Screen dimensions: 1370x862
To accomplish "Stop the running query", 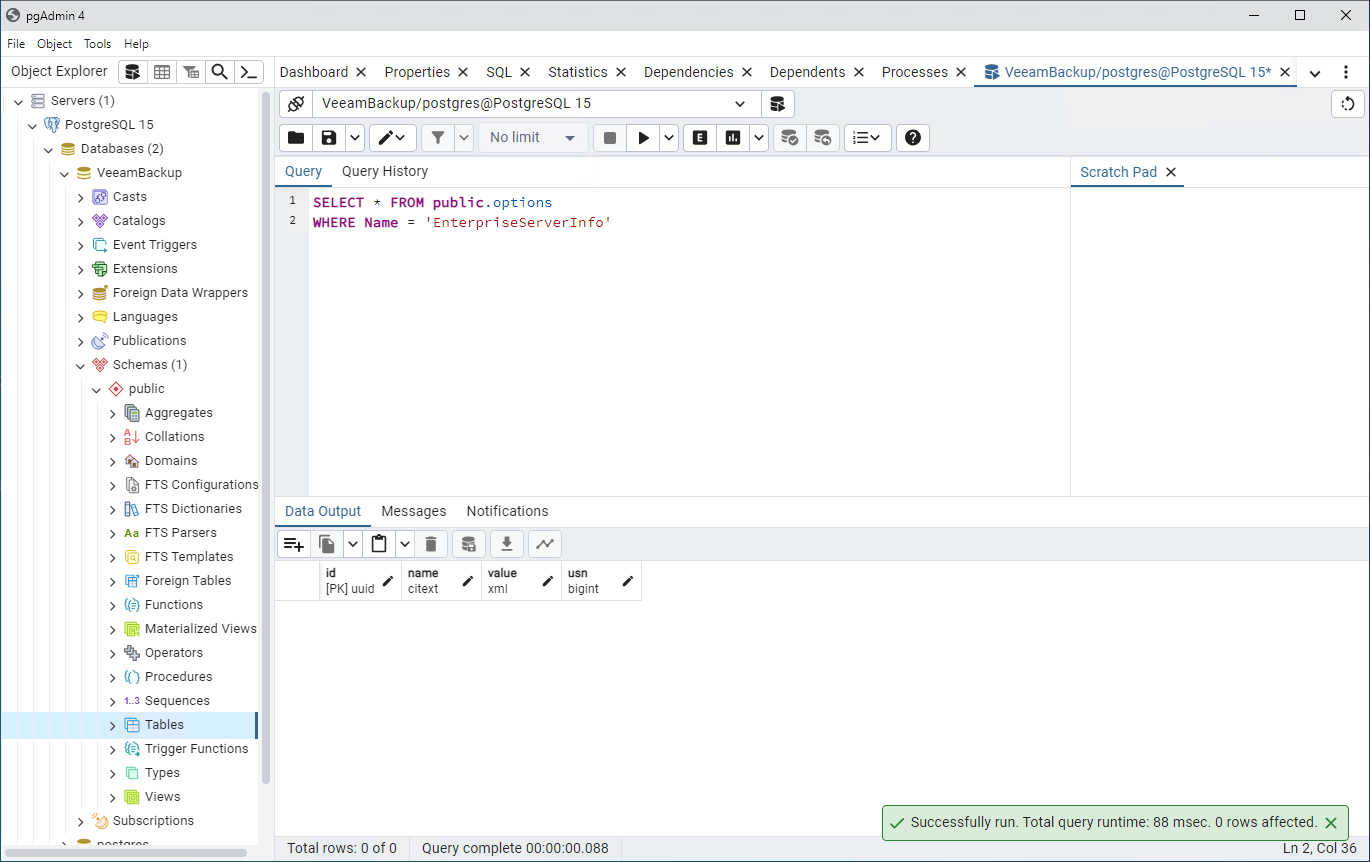I will click(x=610, y=138).
